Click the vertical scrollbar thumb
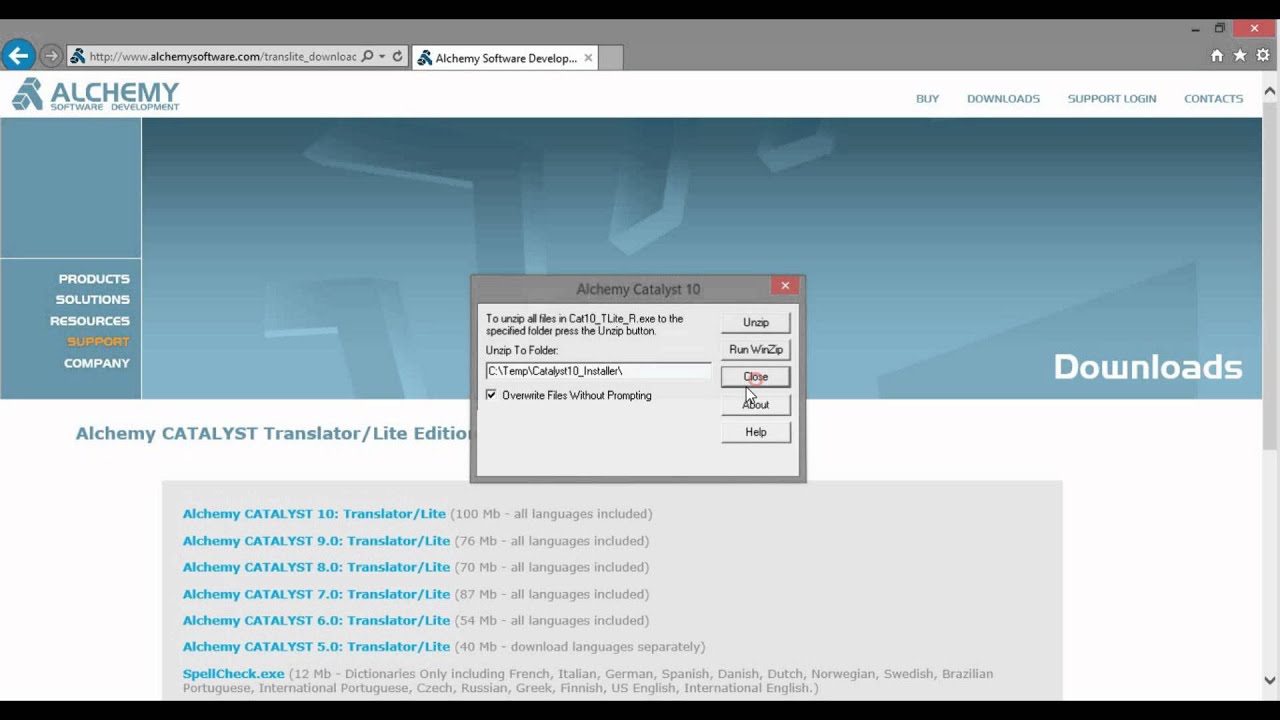The width and height of the screenshot is (1280, 720). pos(1270,274)
